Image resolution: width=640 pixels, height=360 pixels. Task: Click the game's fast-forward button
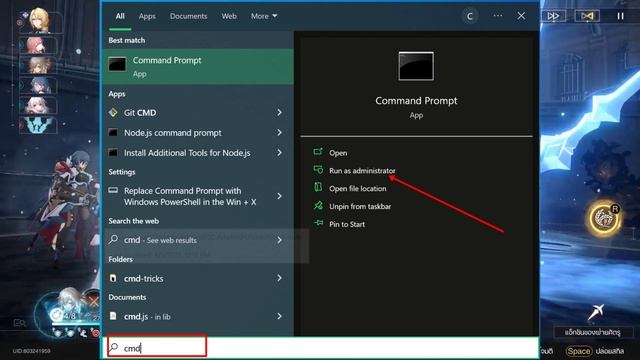553,16
